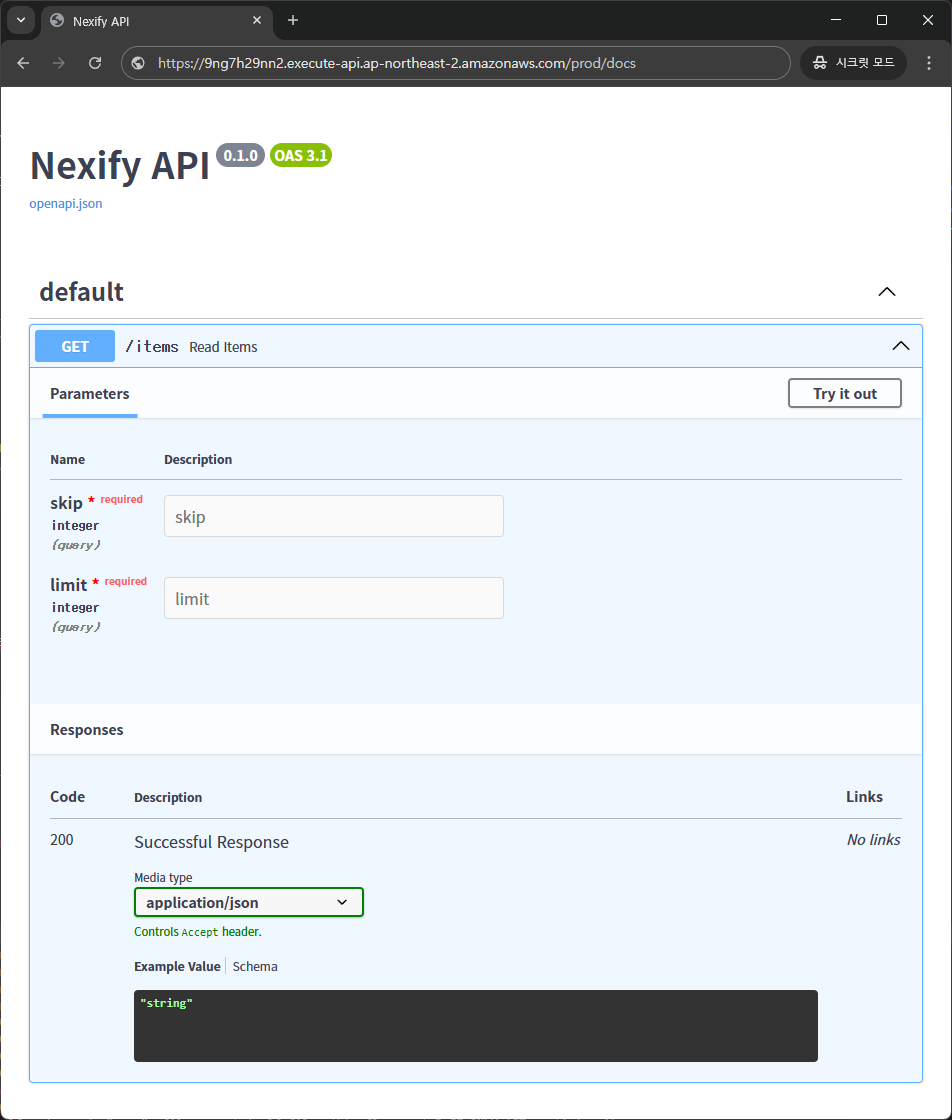Click the skip parameter input field
This screenshot has width=952, height=1120.
coord(333,516)
